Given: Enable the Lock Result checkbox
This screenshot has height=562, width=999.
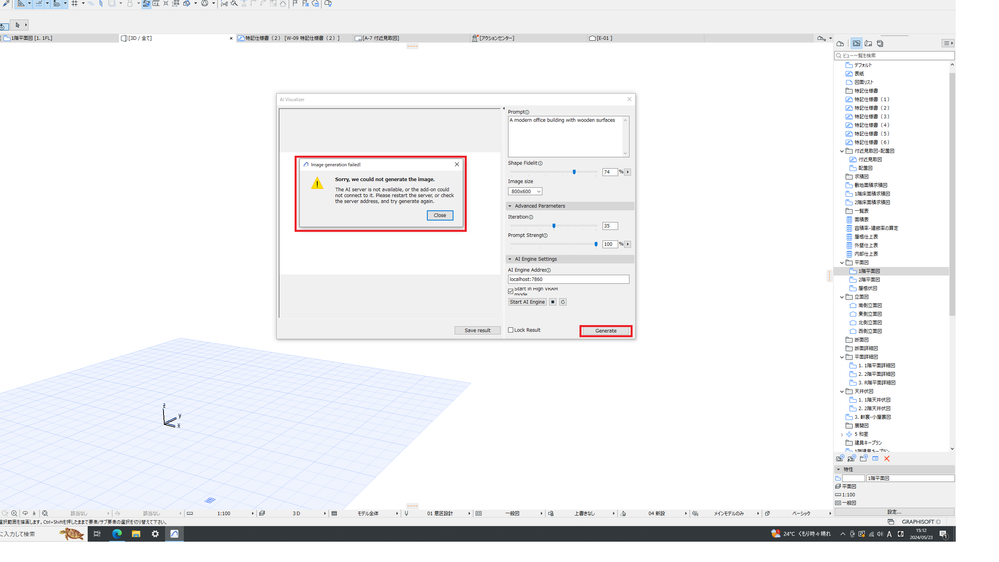Looking at the screenshot, I should [511, 330].
